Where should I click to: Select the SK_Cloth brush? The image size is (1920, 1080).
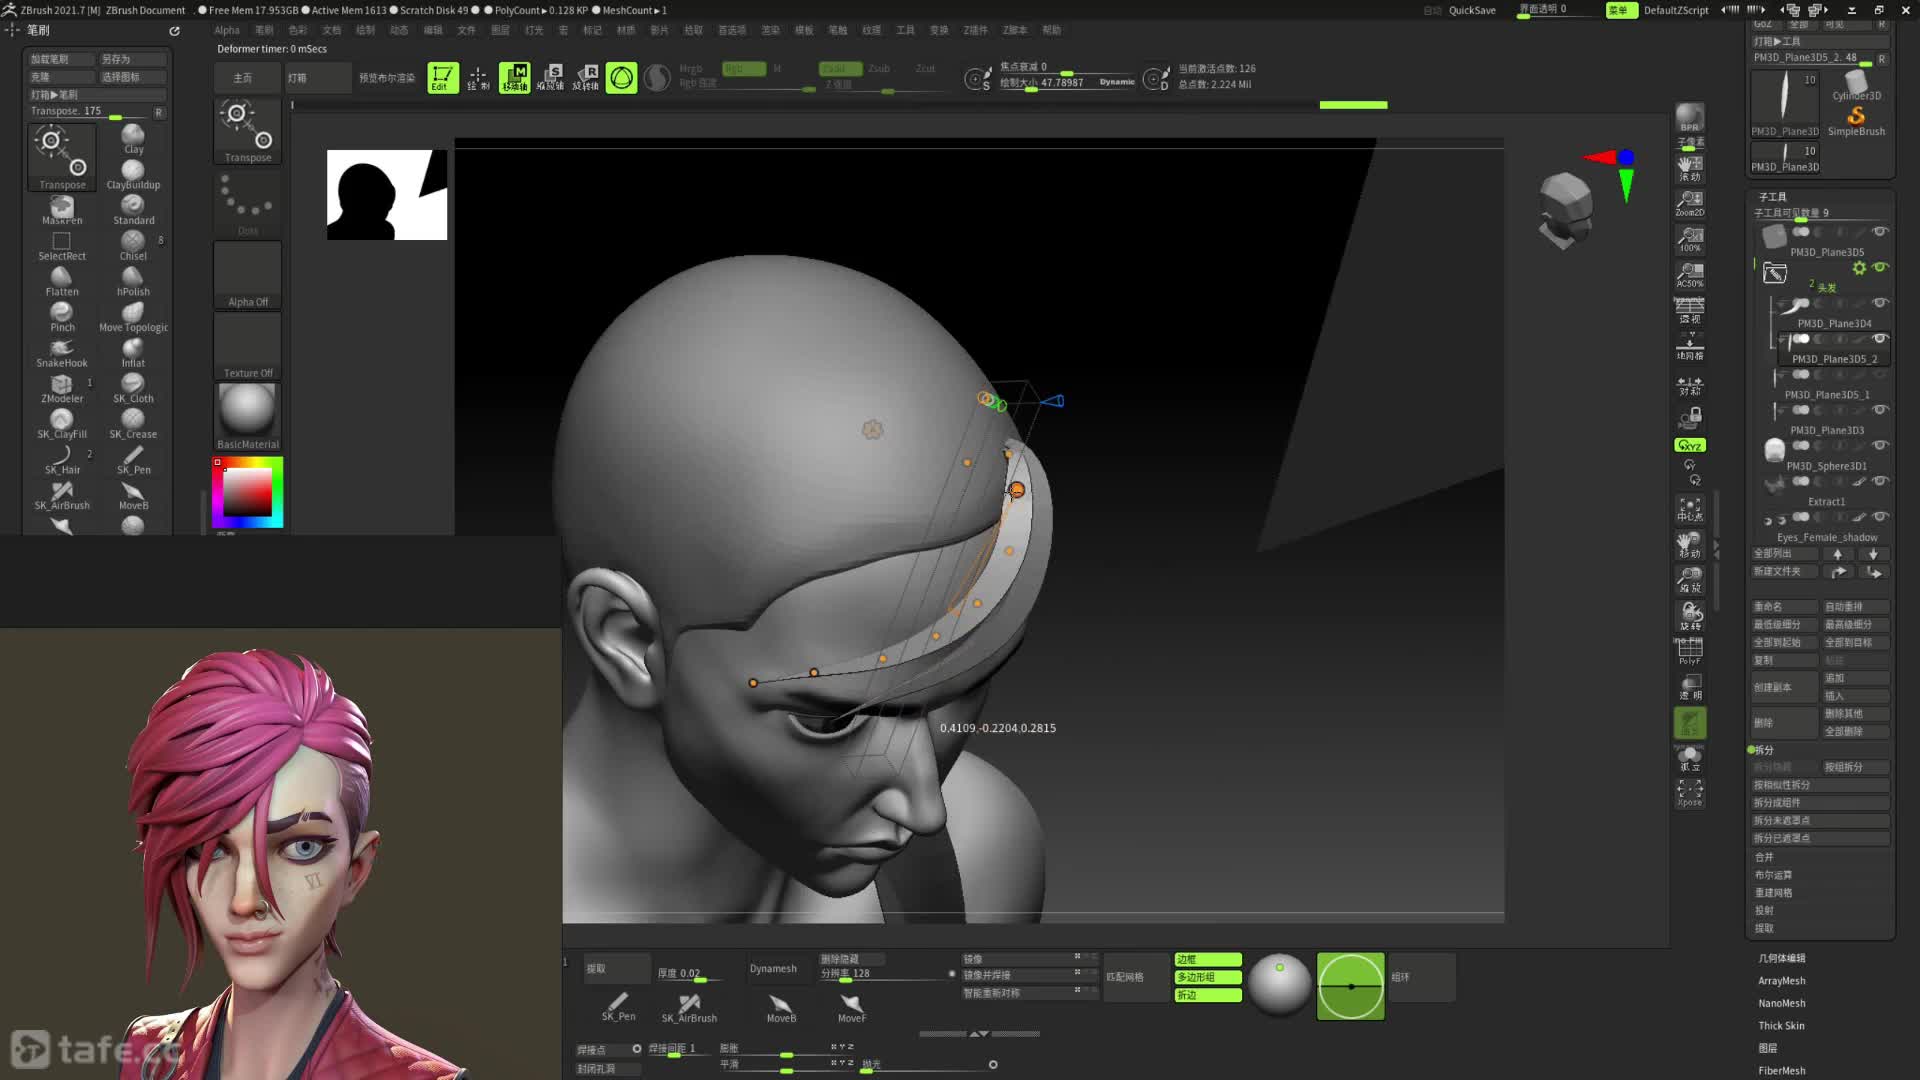pyautogui.click(x=133, y=388)
